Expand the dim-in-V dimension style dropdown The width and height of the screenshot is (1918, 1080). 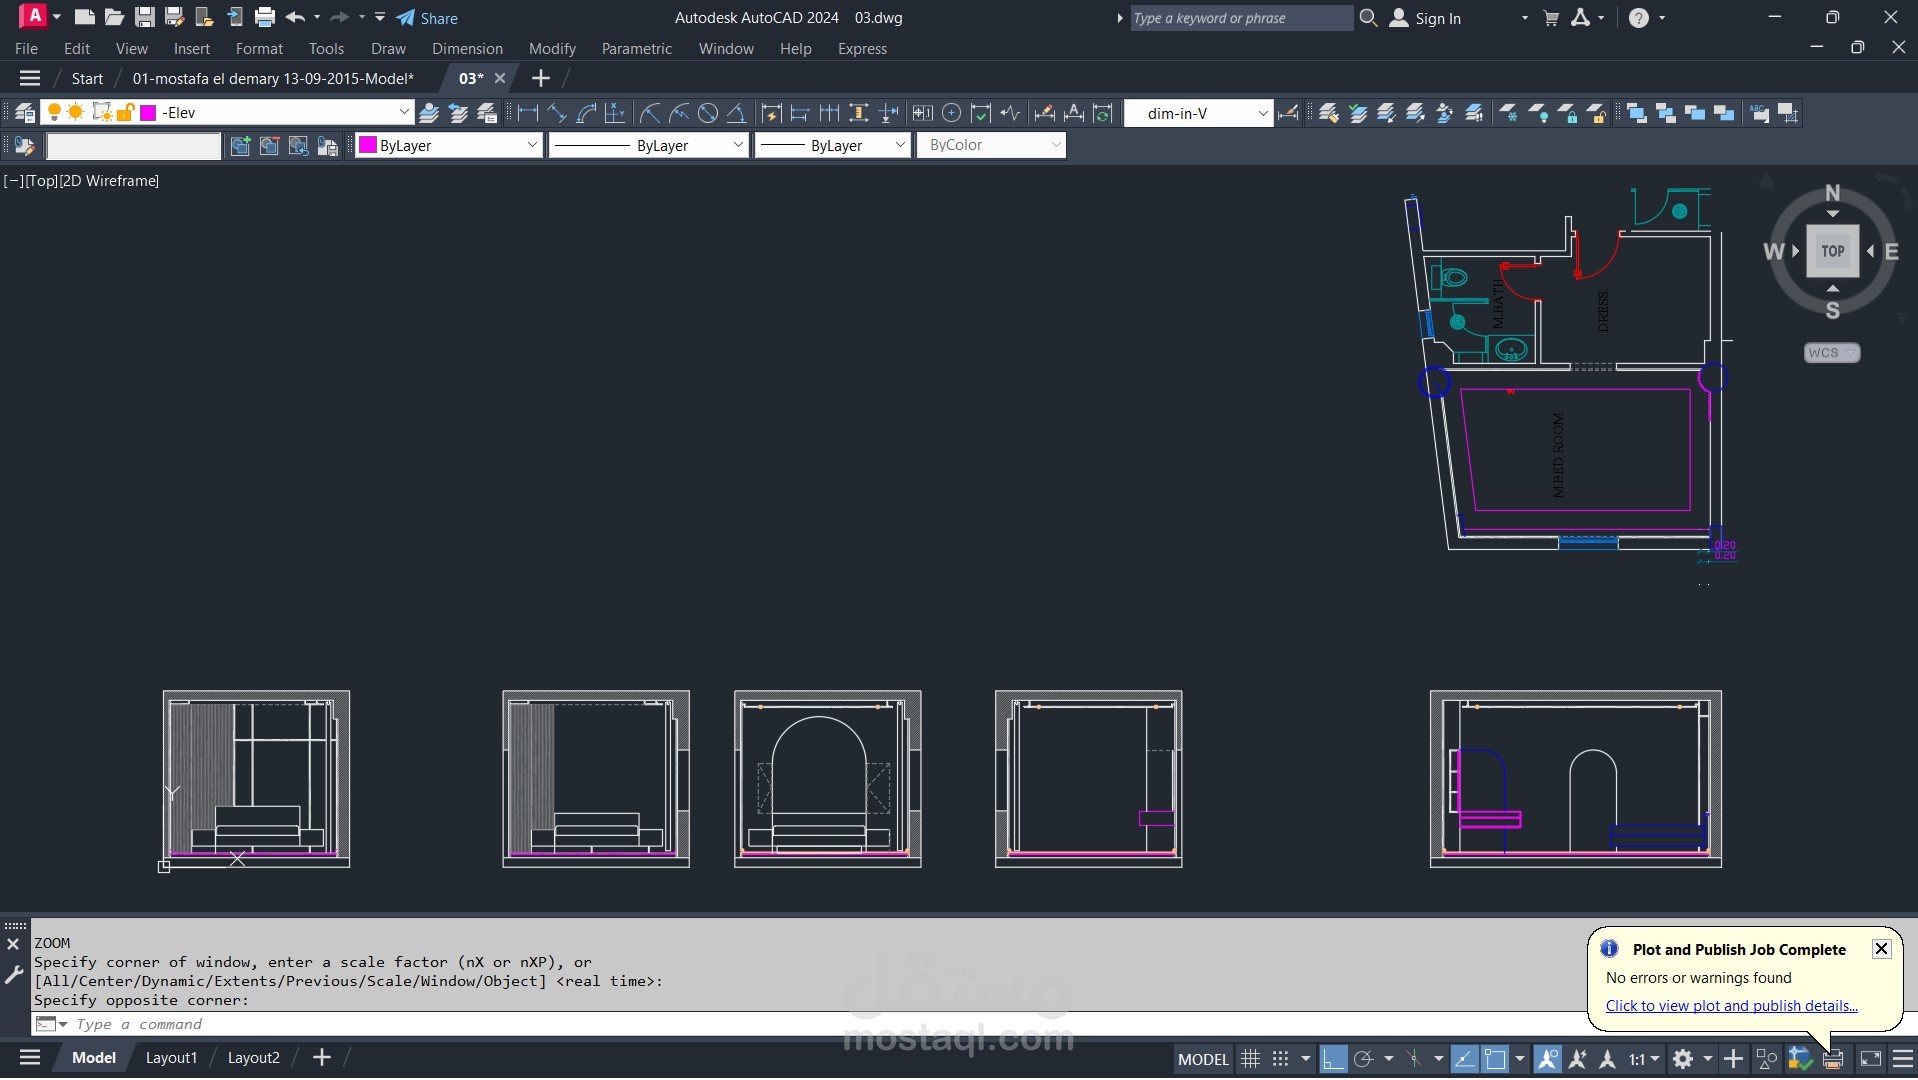(1262, 113)
